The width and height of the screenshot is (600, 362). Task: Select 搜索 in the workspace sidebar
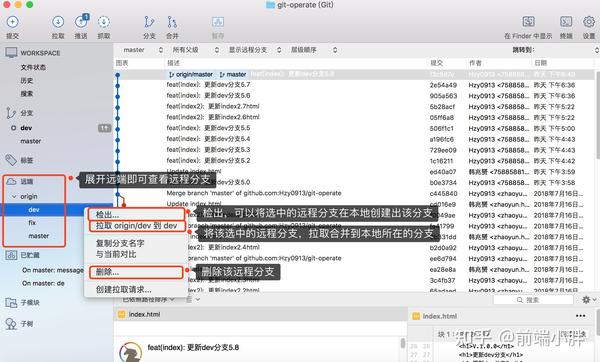pos(27,93)
